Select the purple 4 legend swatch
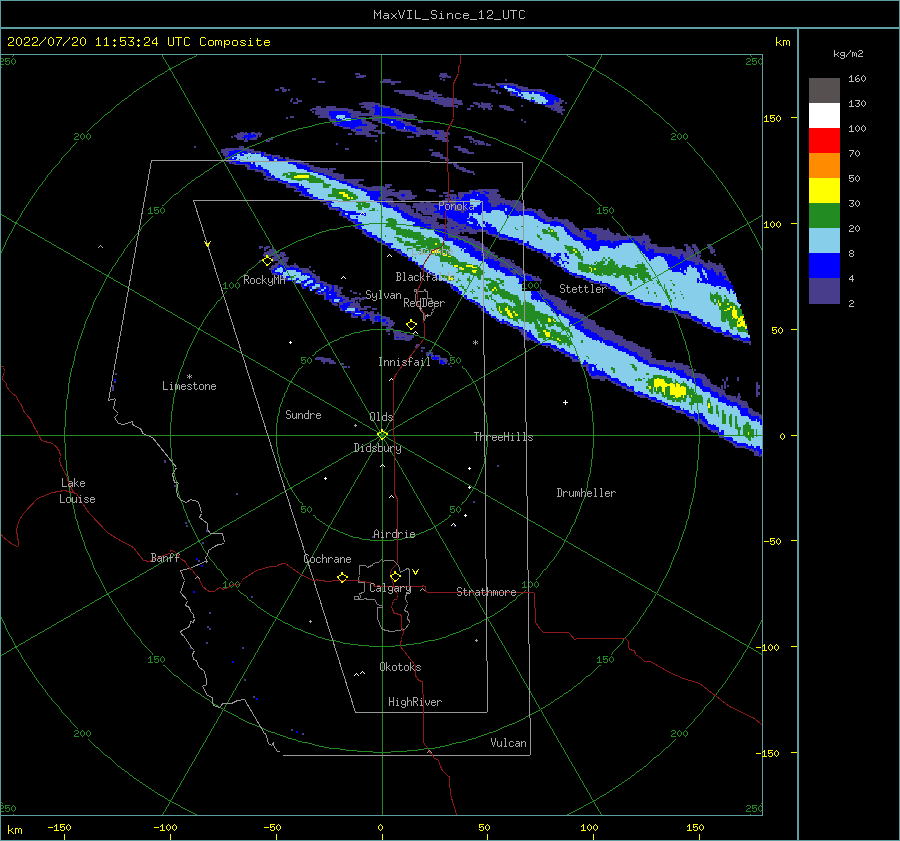Screen dimensions: 900x841 click(824, 290)
